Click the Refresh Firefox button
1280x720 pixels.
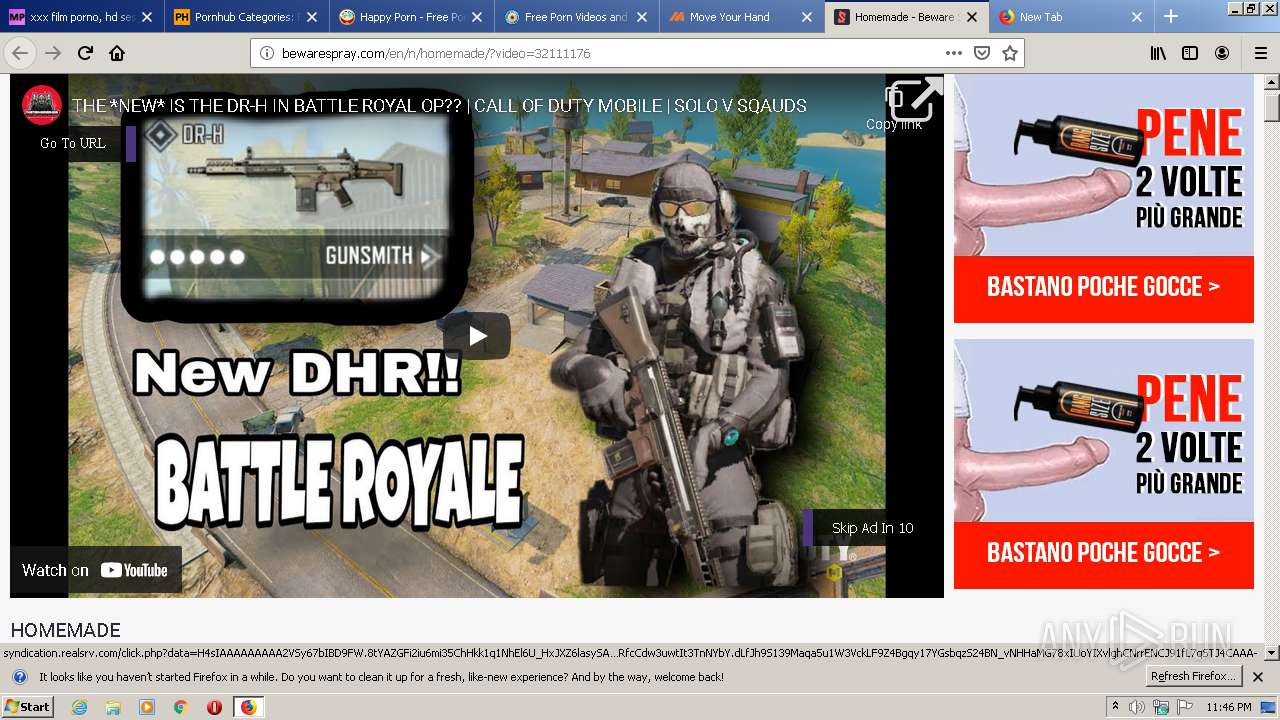[1194, 677]
